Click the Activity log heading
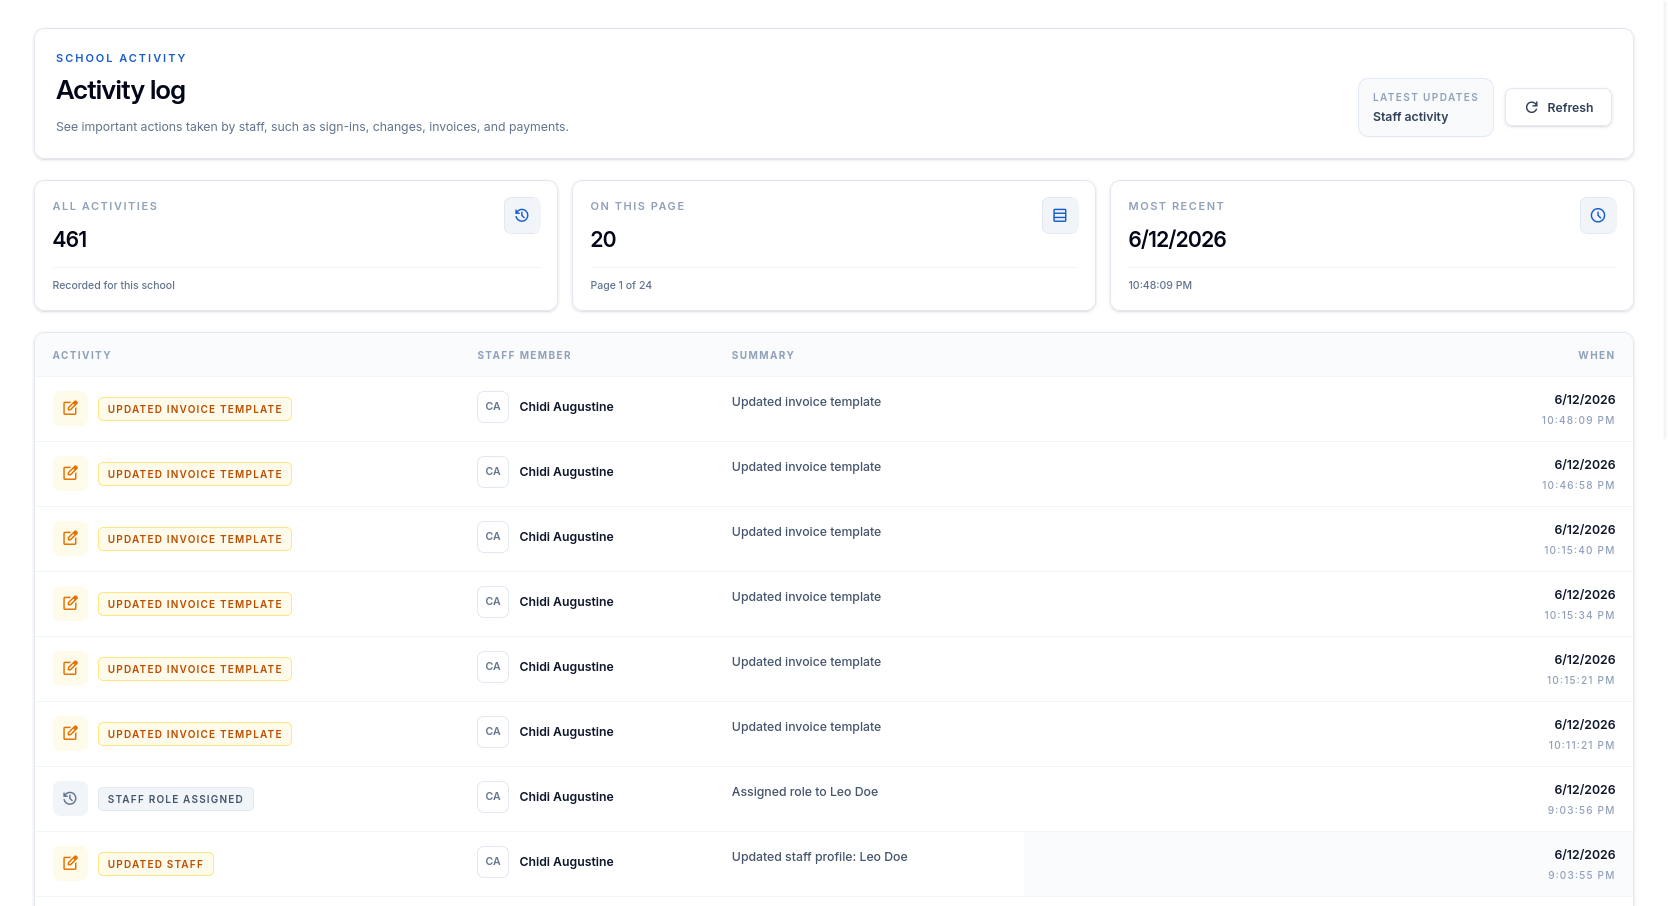The height and width of the screenshot is (906, 1668). tap(121, 90)
